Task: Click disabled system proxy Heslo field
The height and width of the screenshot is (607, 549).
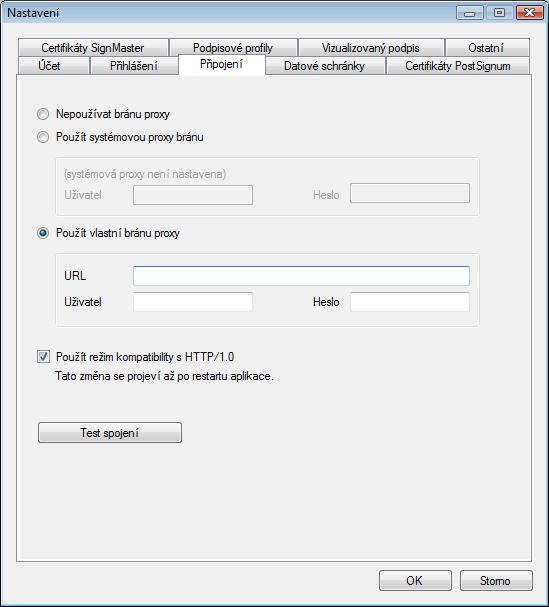Action: [x=410, y=193]
